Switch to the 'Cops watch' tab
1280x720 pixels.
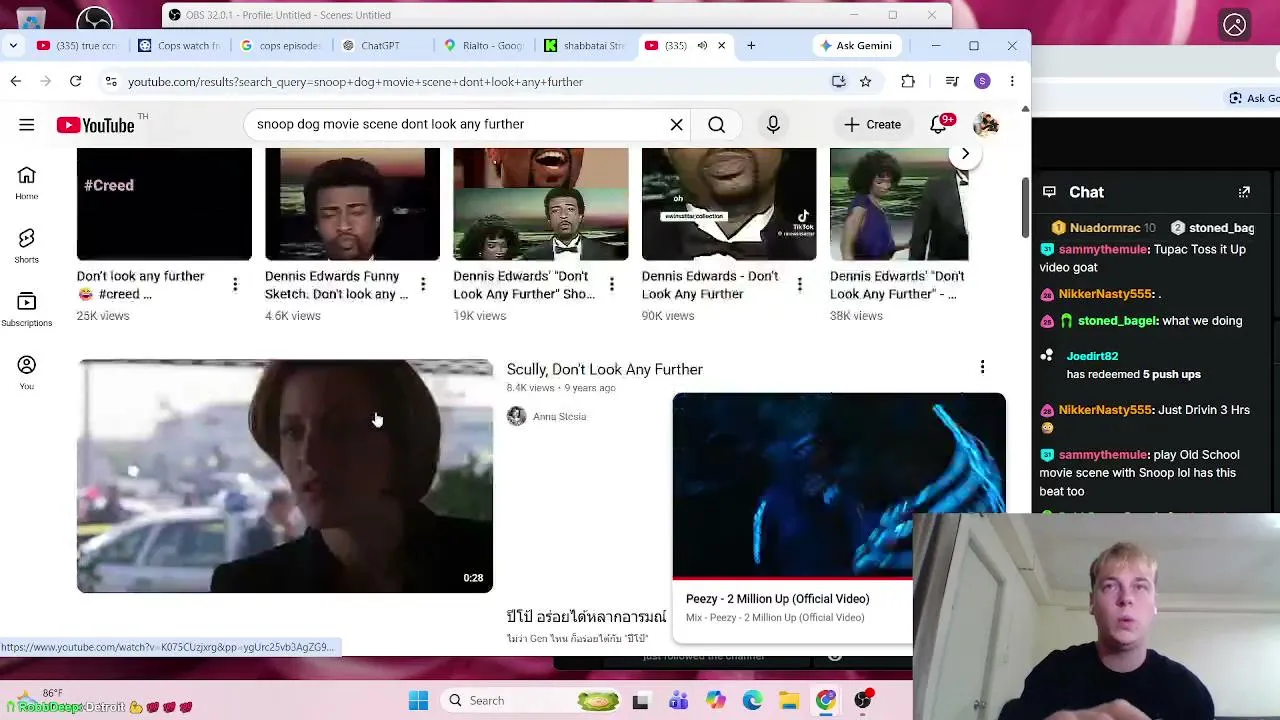[180, 45]
